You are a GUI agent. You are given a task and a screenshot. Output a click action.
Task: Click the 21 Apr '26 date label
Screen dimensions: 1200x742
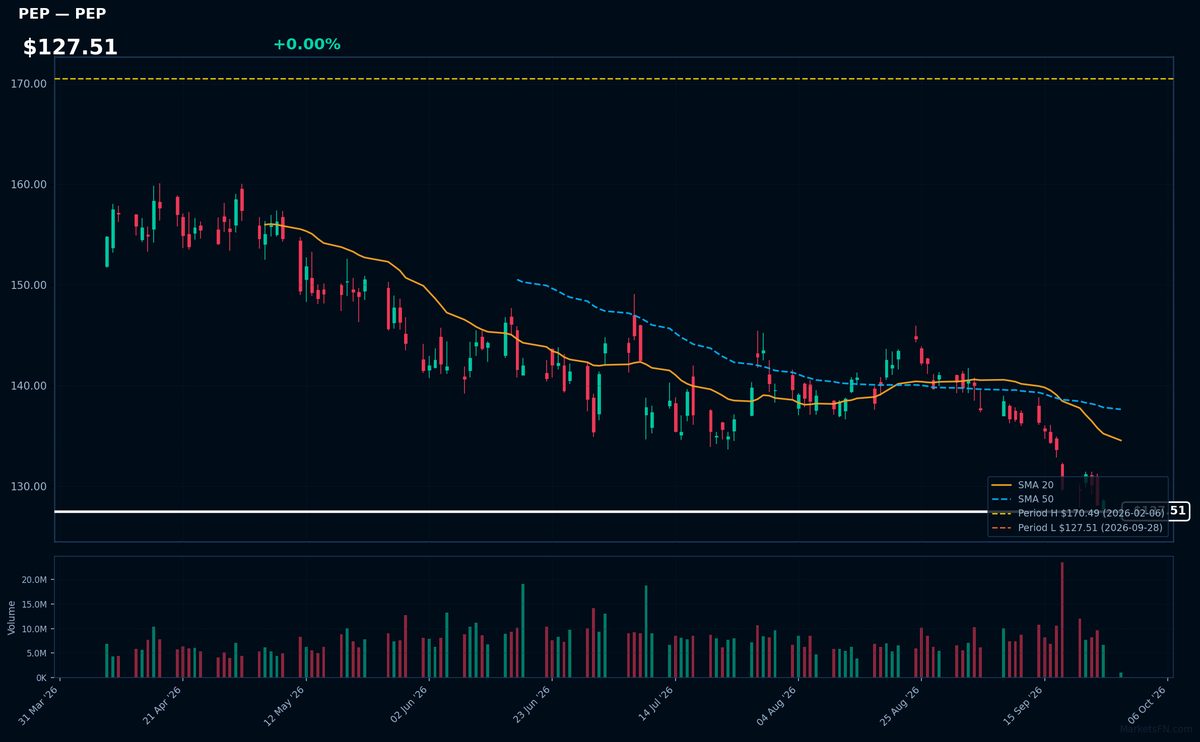pos(163,704)
